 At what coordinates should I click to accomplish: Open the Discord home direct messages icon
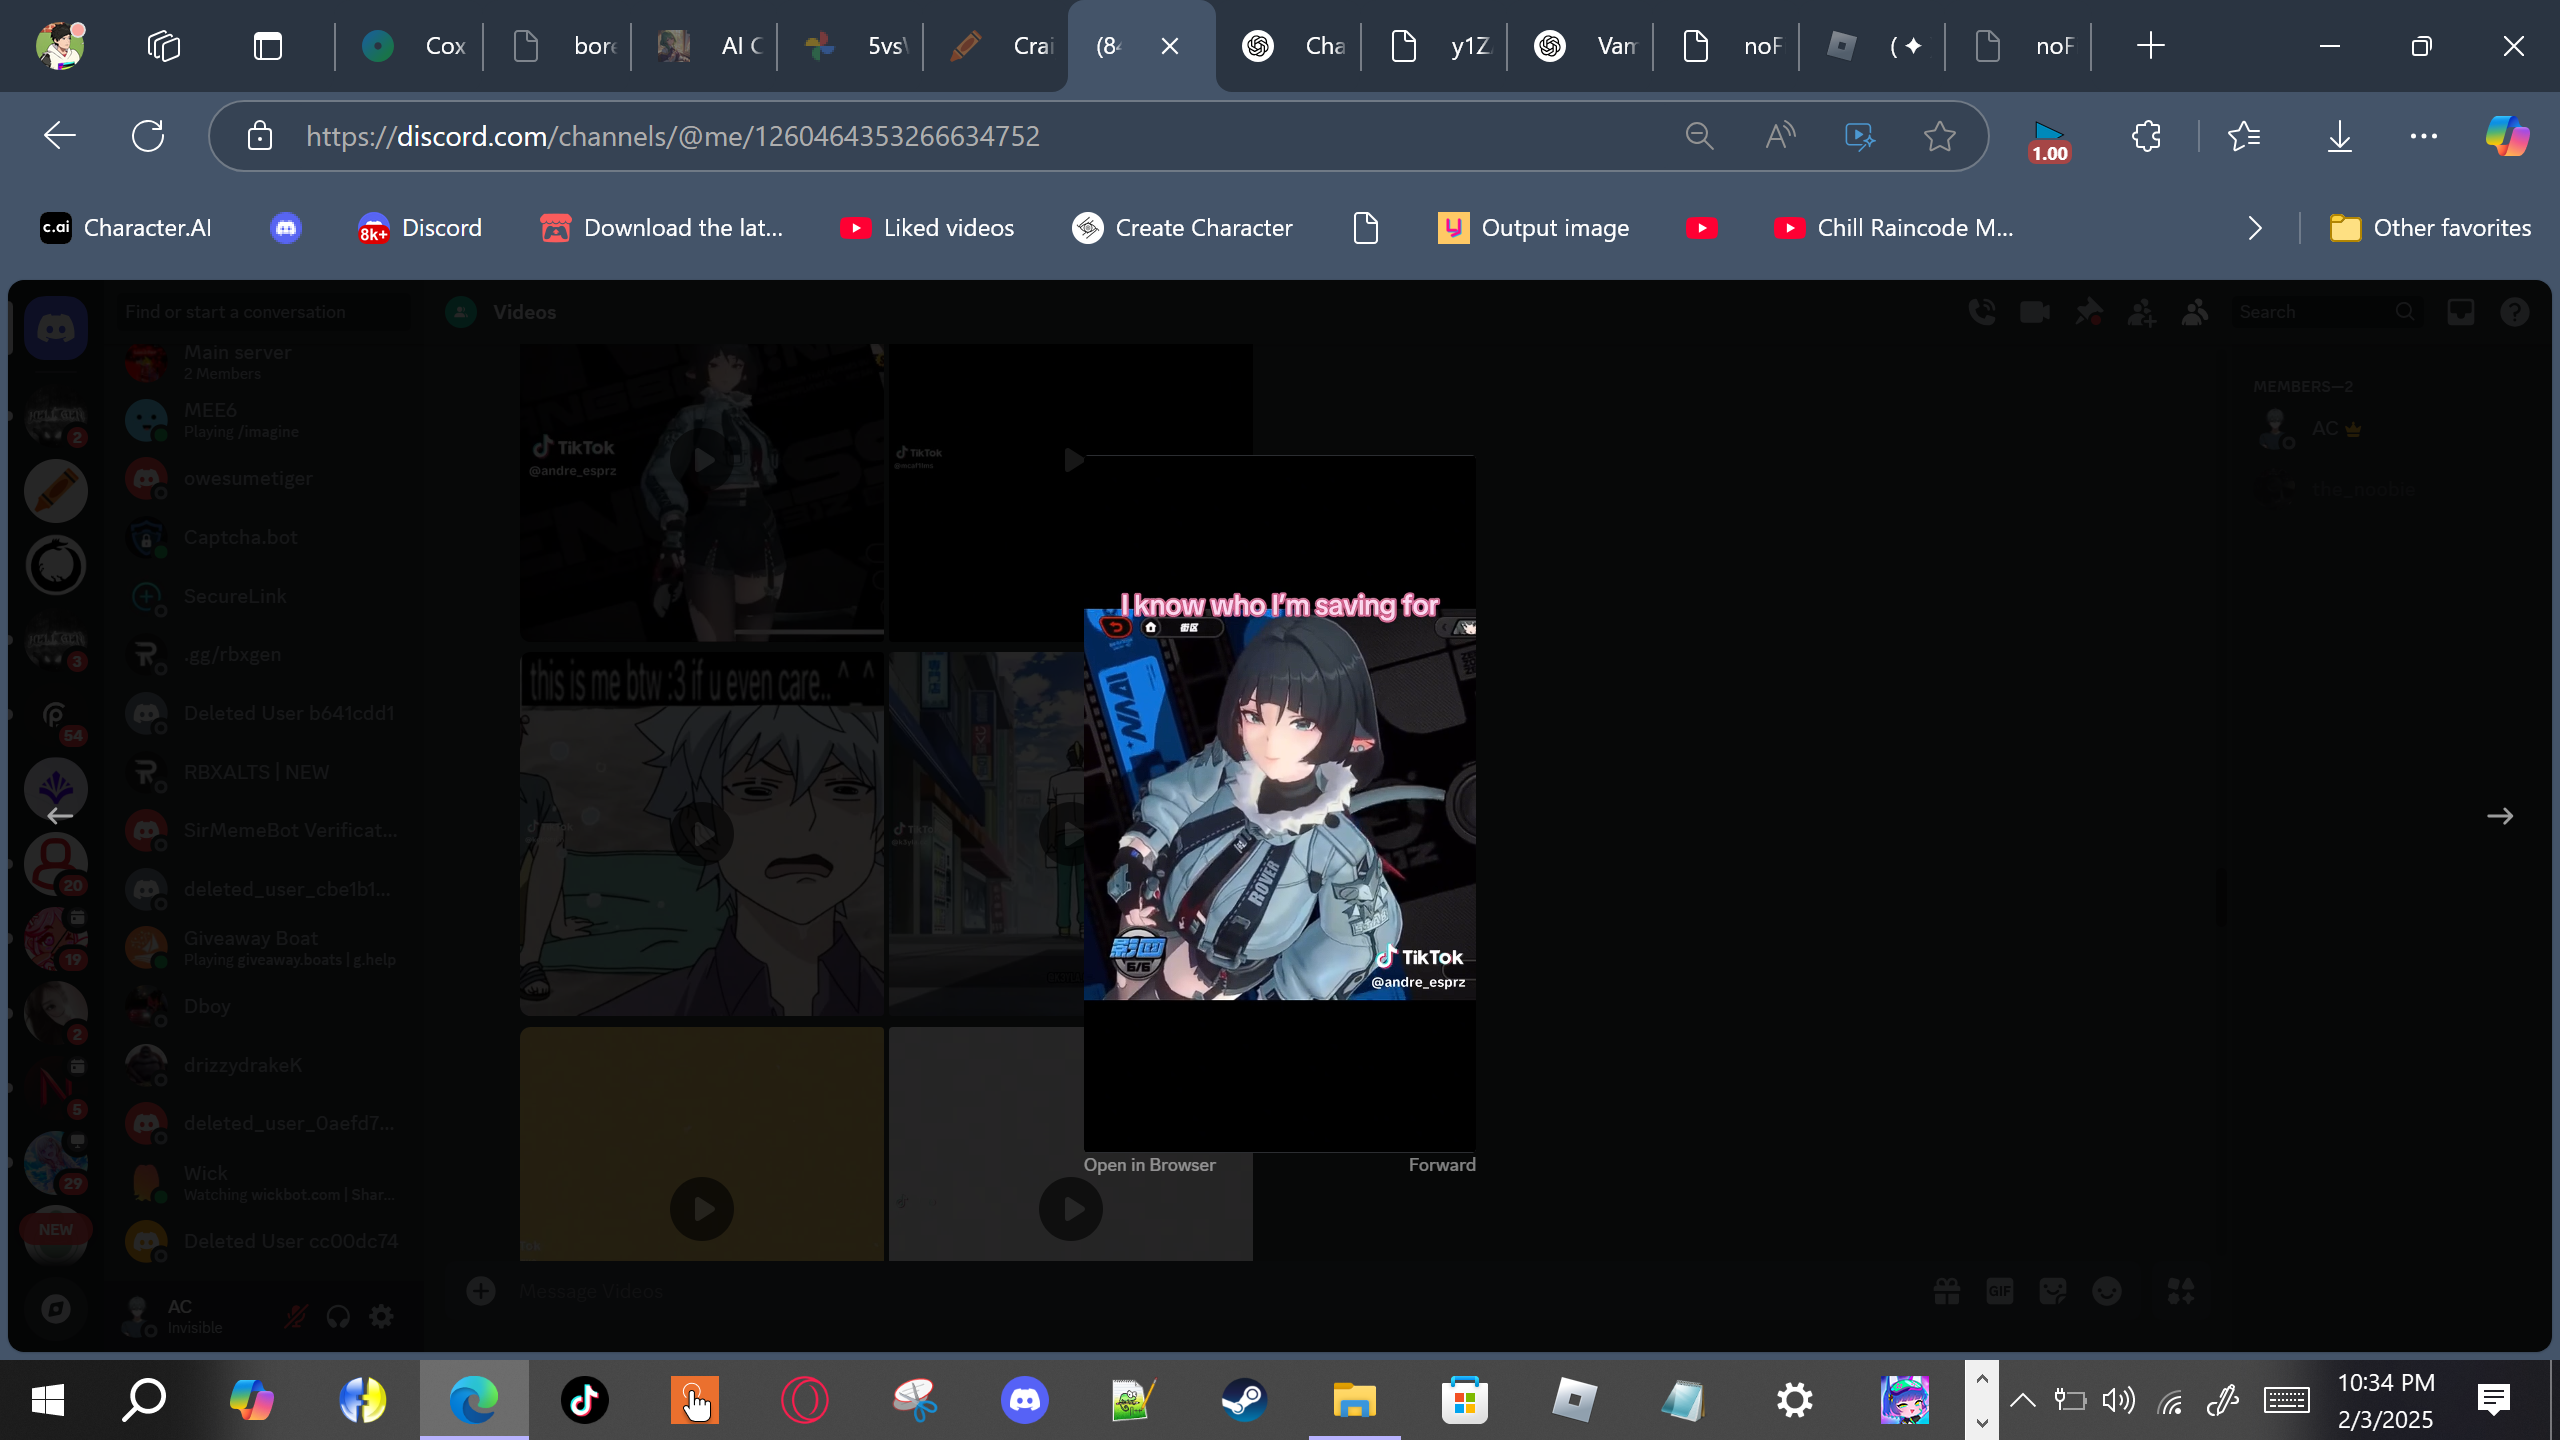coord(56,328)
